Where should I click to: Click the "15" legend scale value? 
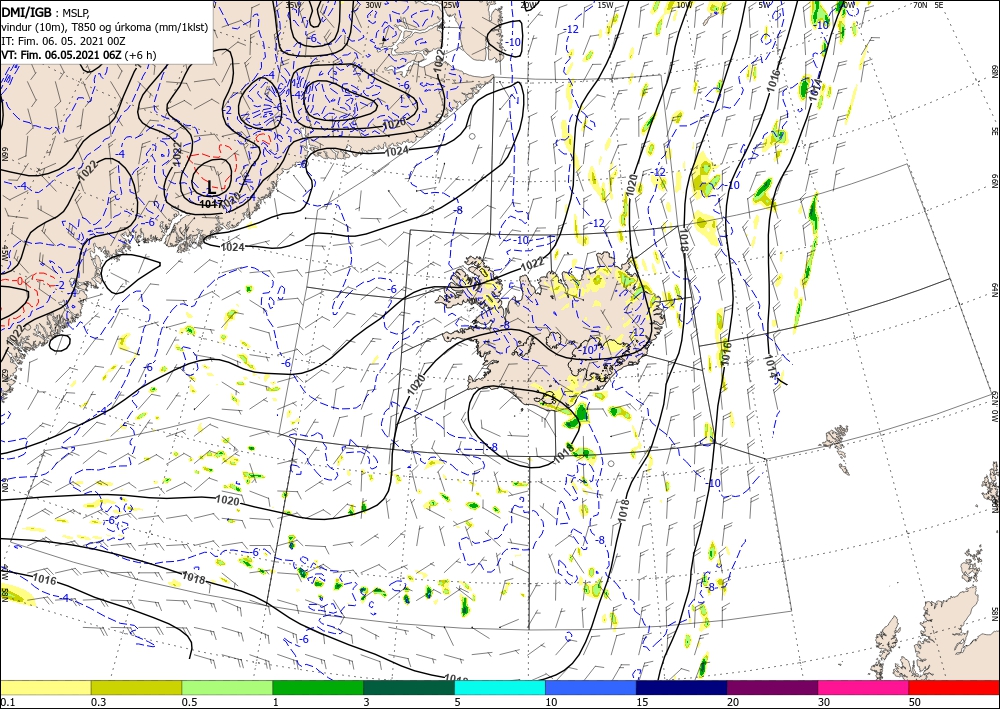pyautogui.click(x=643, y=702)
